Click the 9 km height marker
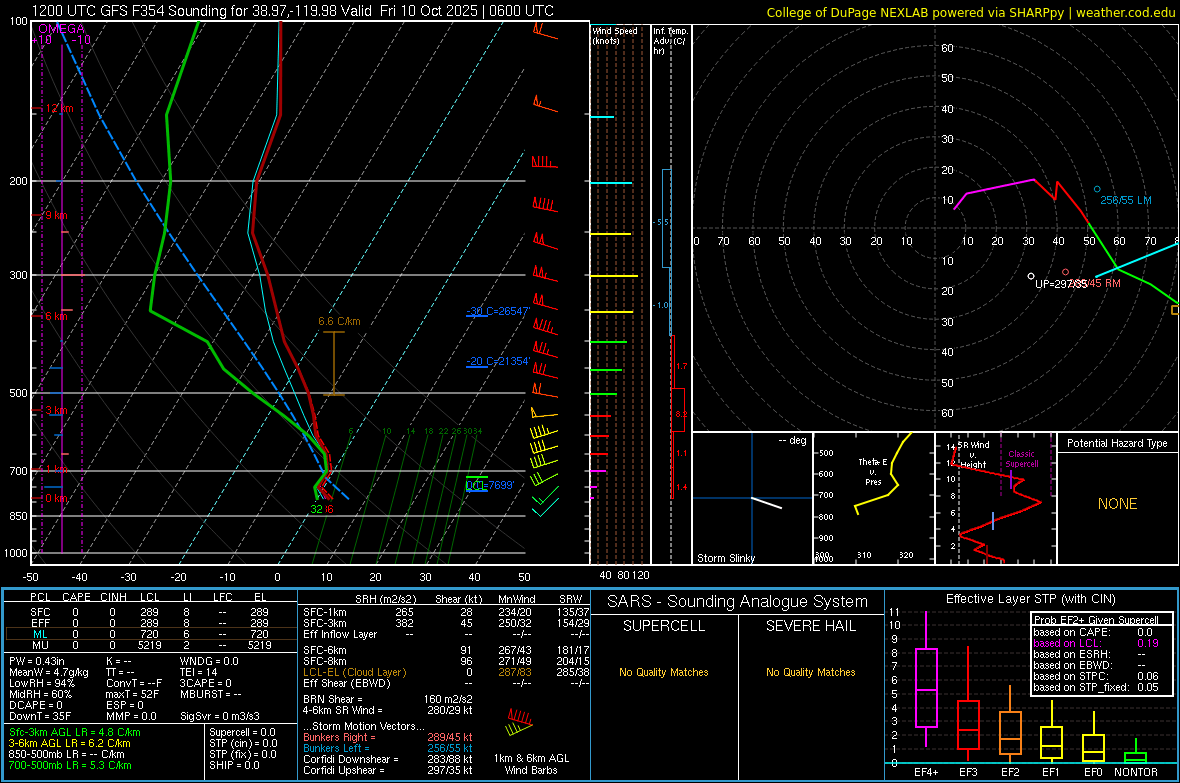 (55, 215)
